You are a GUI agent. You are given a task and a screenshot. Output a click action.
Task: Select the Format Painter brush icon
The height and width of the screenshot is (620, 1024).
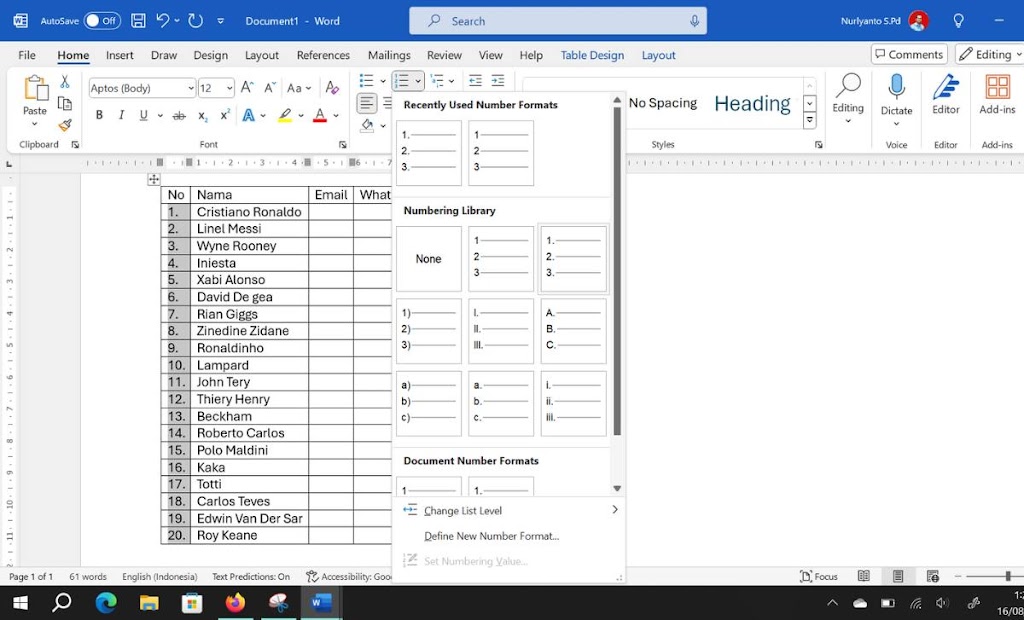tap(65, 125)
